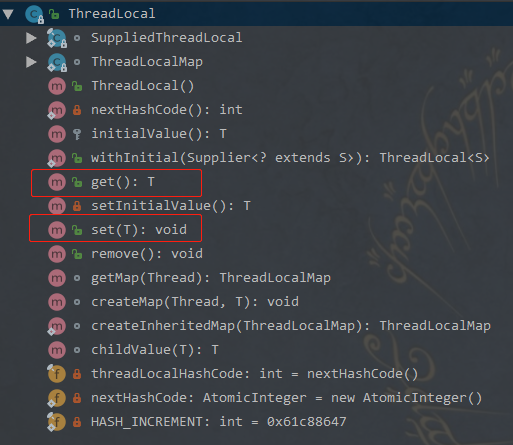Image resolution: width=513 pixels, height=445 pixels.
Task: Click the field icon beside HASH_INCREMENT
Action: click(57, 422)
